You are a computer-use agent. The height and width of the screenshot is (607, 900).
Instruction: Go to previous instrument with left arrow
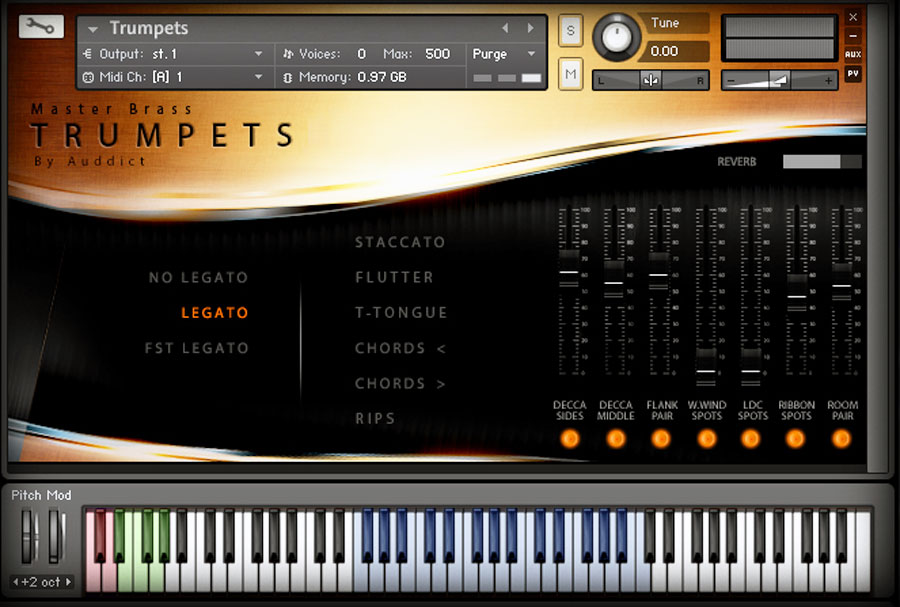tap(505, 28)
